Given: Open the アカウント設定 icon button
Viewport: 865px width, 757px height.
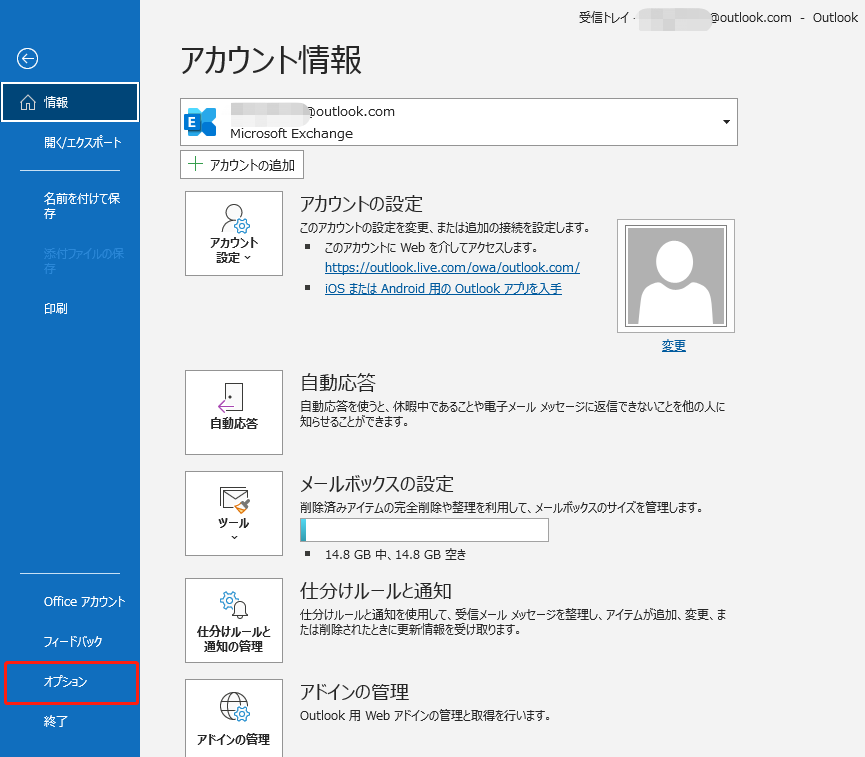Looking at the screenshot, I should (234, 234).
